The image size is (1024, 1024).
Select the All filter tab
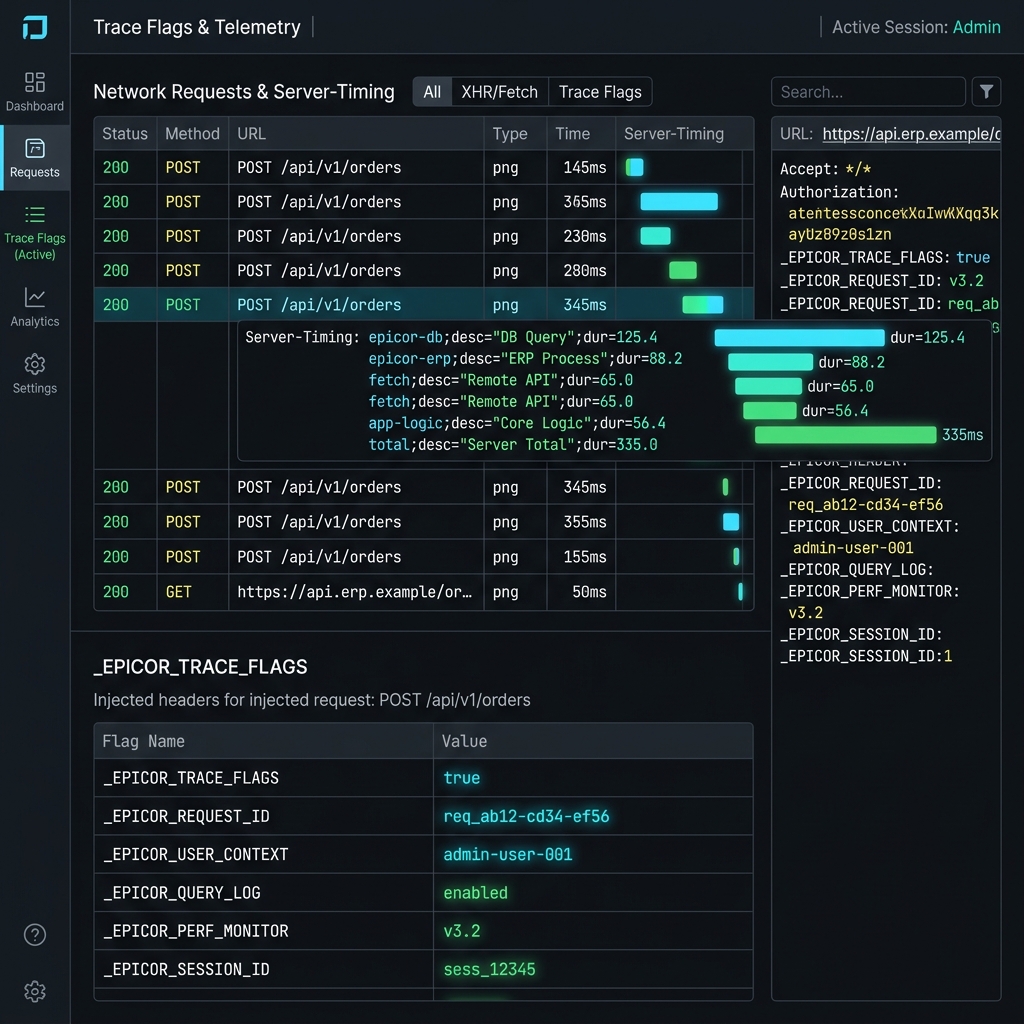point(432,92)
